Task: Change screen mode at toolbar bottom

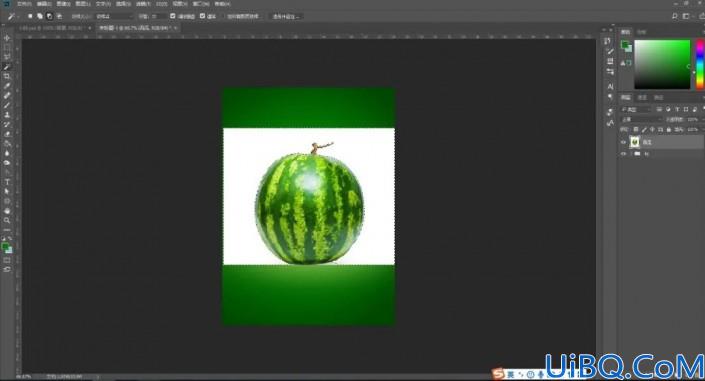Action: 7,269
